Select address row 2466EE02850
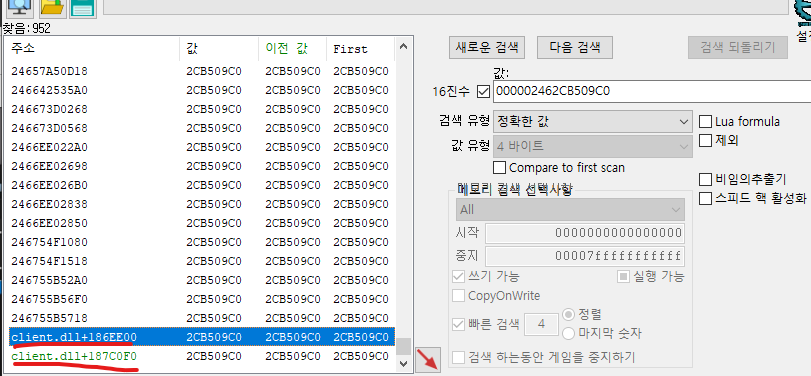This screenshot has height=376, width=811. click(x=201, y=223)
